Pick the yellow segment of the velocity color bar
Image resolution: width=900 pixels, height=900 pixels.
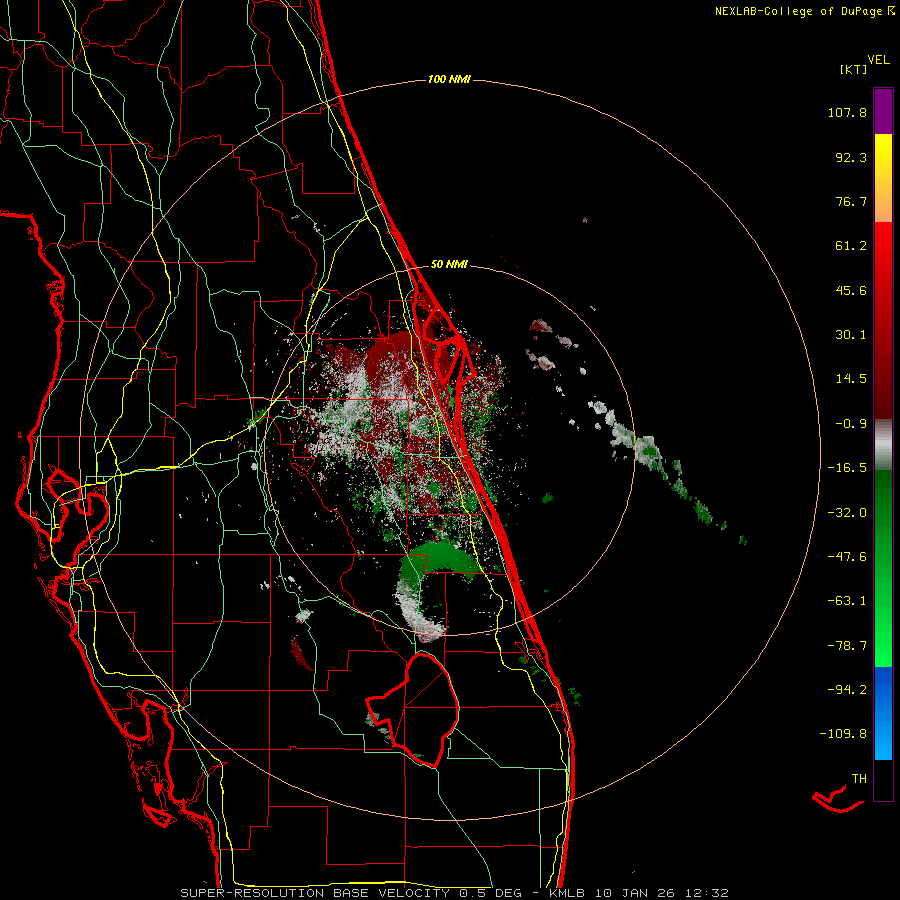tap(883, 156)
